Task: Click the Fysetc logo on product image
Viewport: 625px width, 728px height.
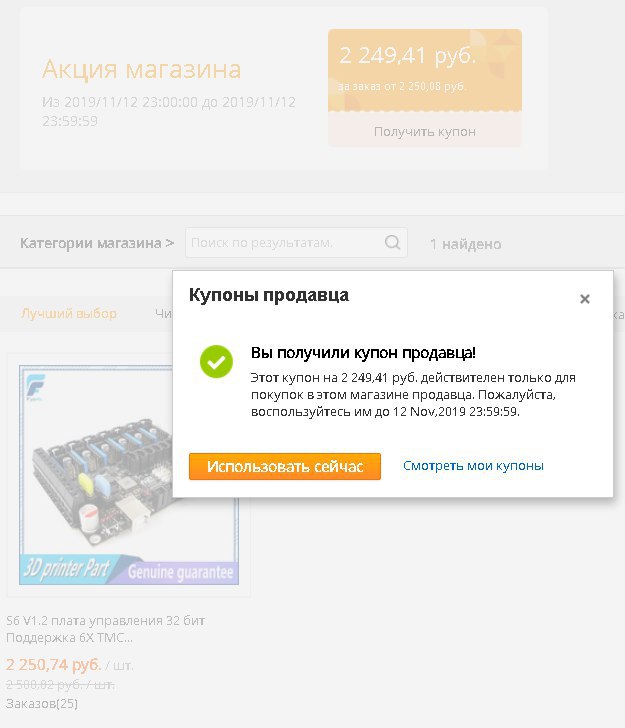Action: pos(35,386)
